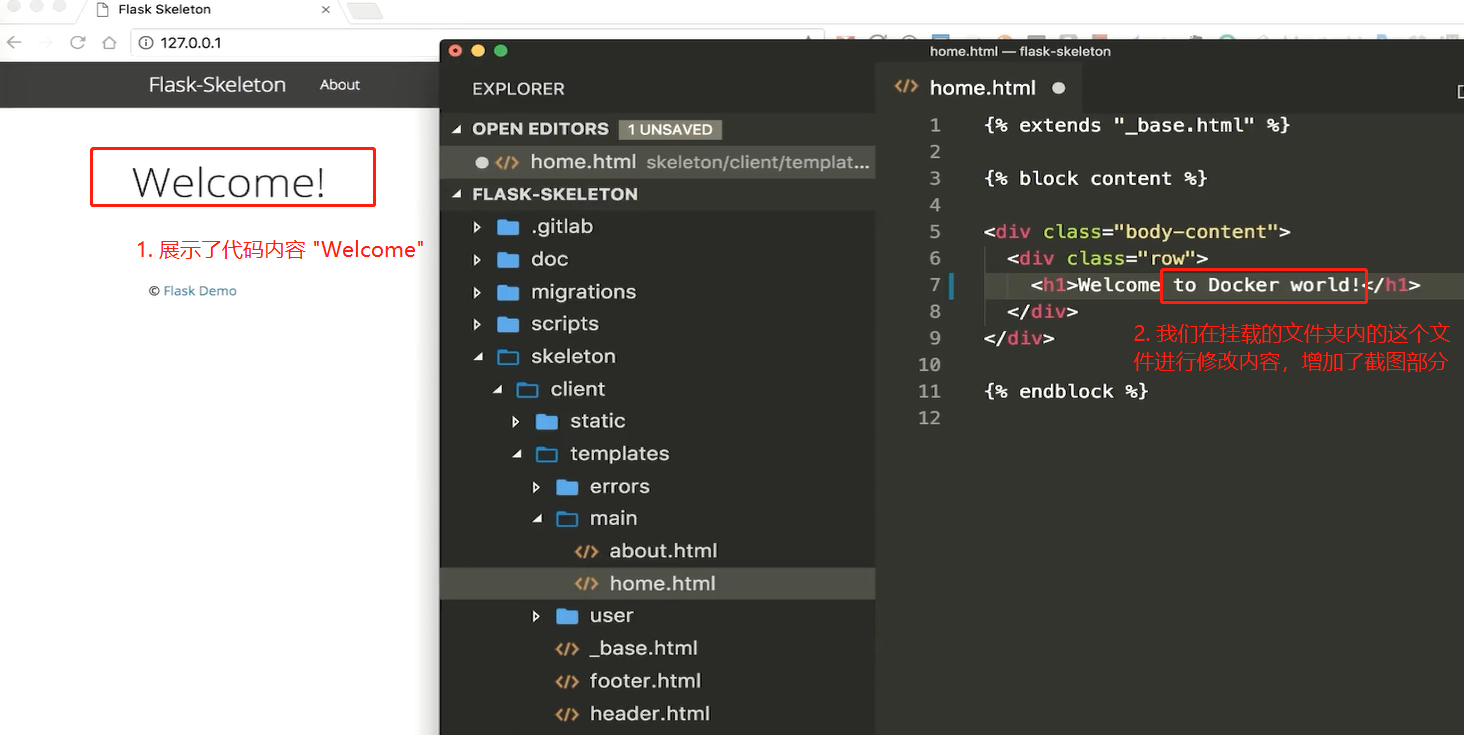Expand the scripts folder arrow
The width and height of the screenshot is (1464, 735).
point(478,324)
